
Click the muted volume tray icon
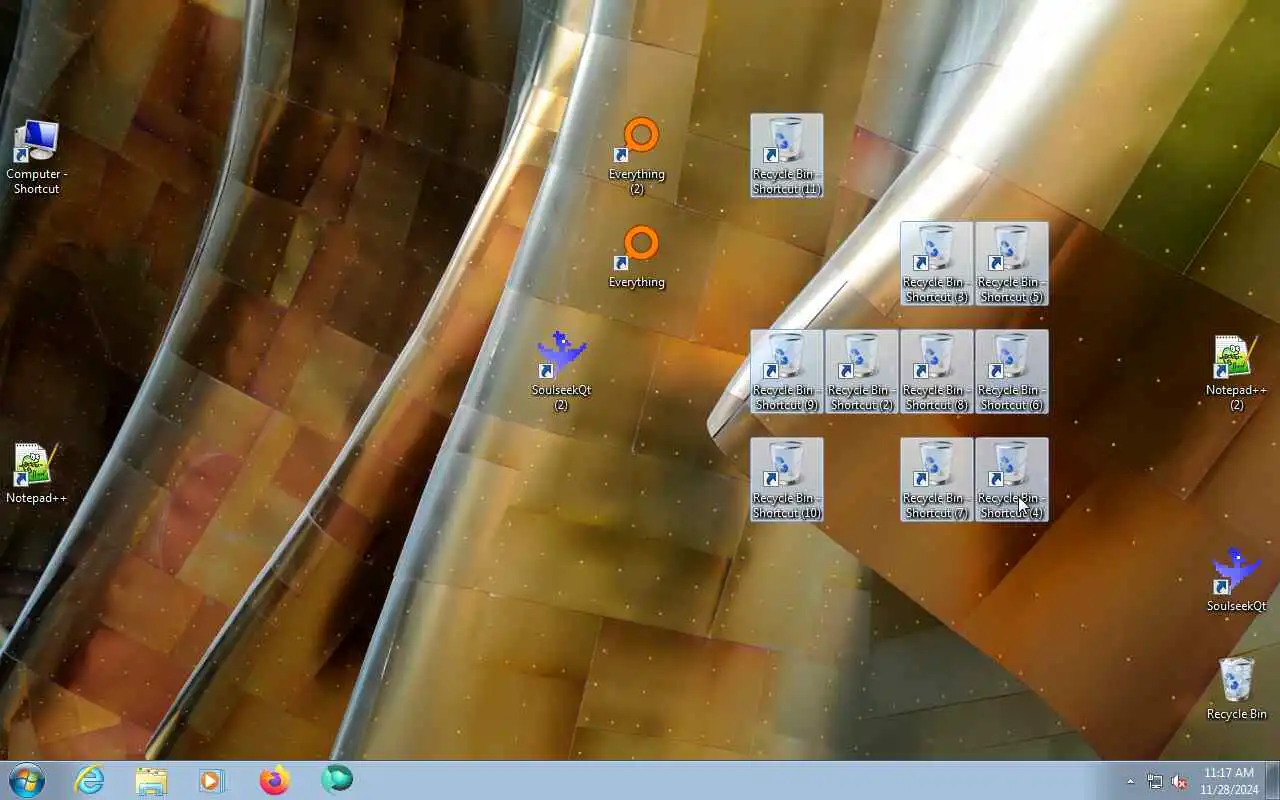1179,781
